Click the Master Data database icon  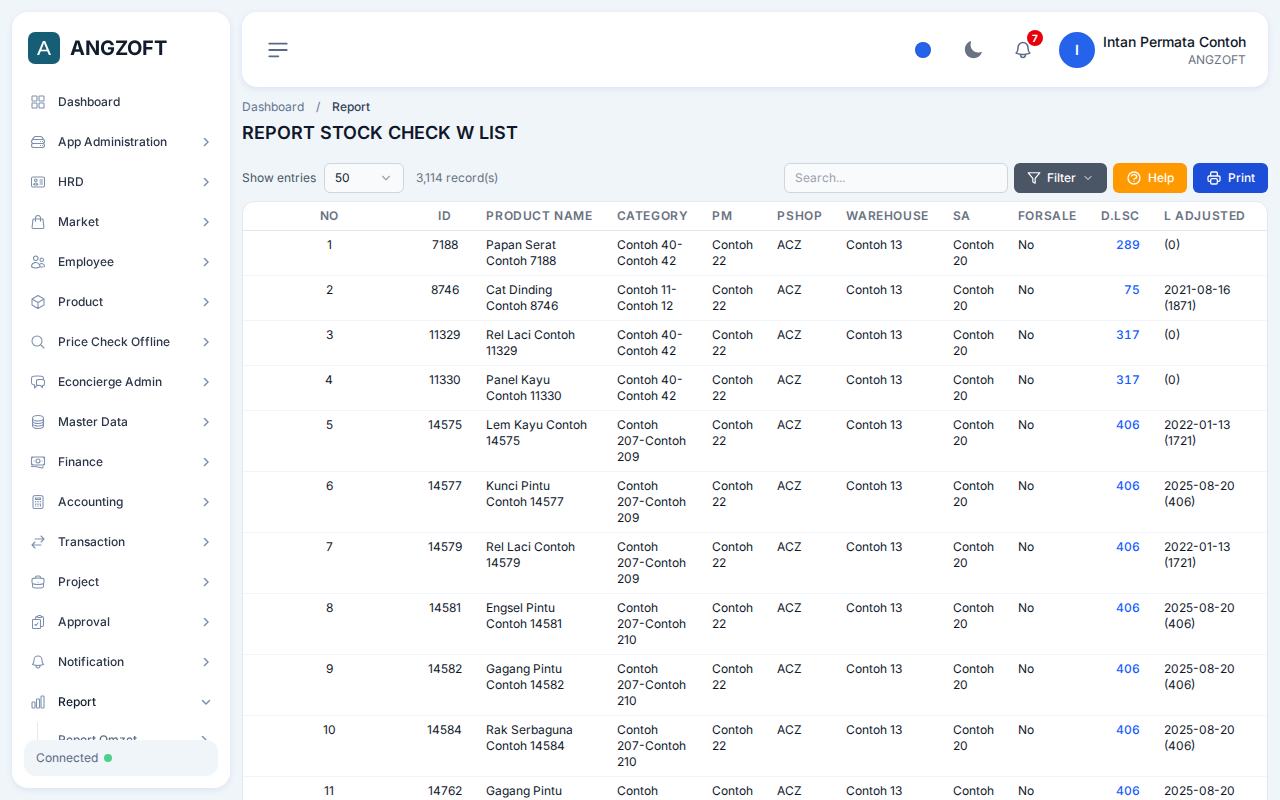click(38, 422)
